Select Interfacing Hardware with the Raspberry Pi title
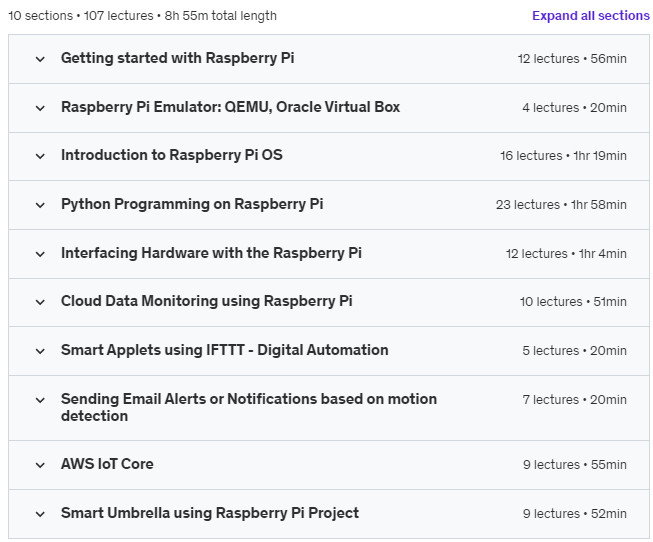The height and width of the screenshot is (542, 653). (x=211, y=253)
